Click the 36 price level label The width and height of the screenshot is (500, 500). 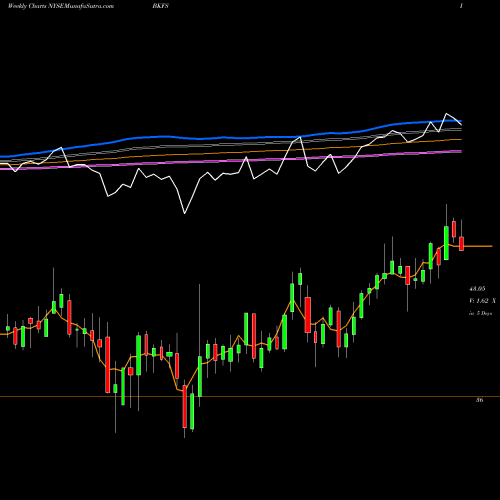[479, 400]
